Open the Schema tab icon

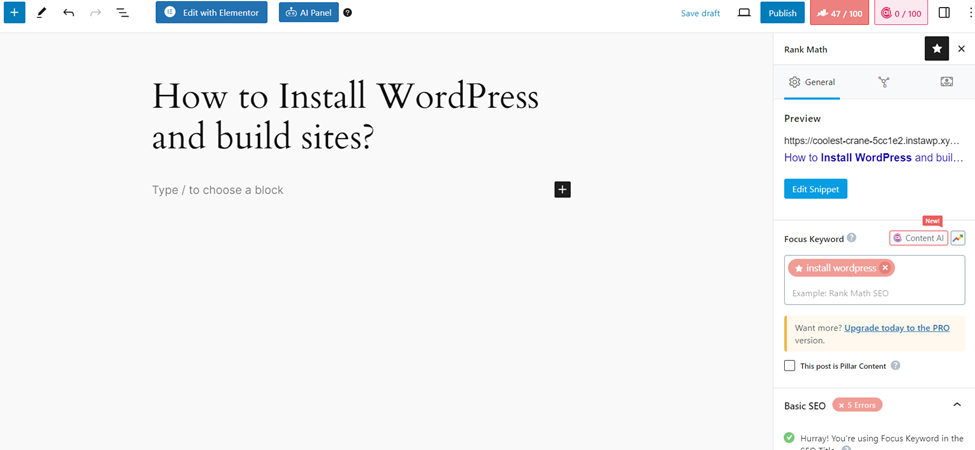[x=883, y=82]
